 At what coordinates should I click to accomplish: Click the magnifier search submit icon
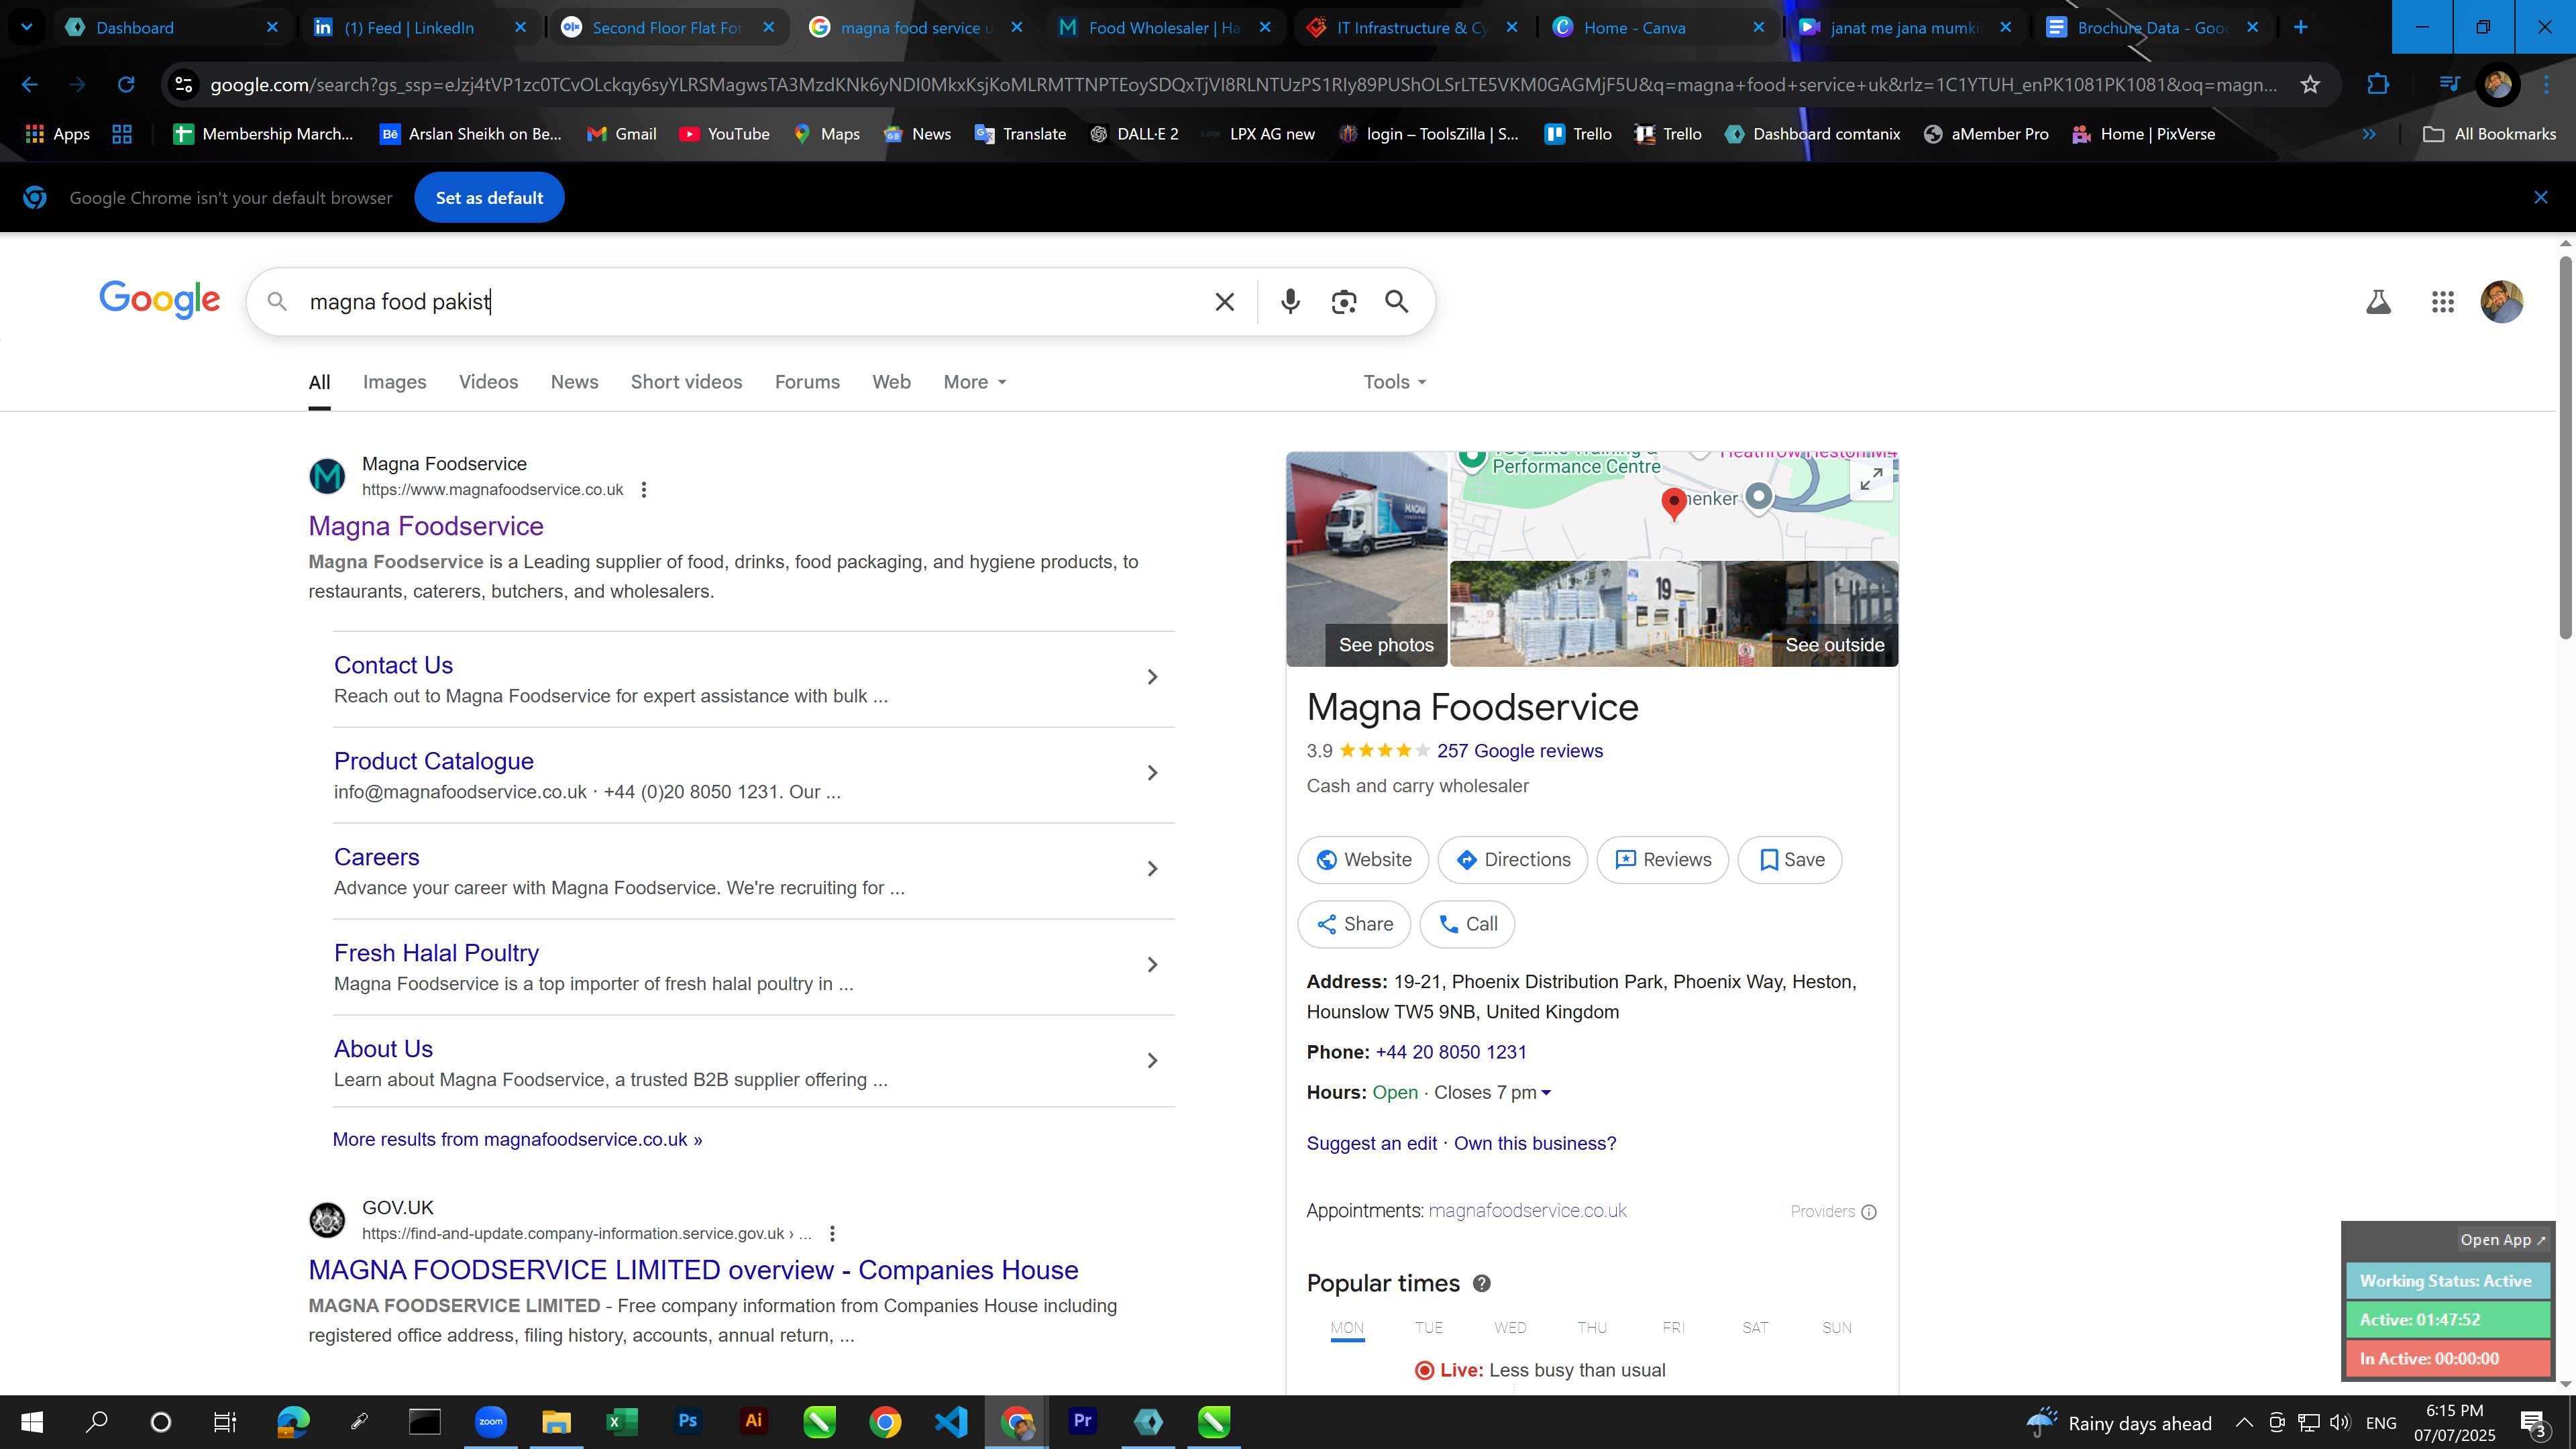pyautogui.click(x=1397, y=302)
